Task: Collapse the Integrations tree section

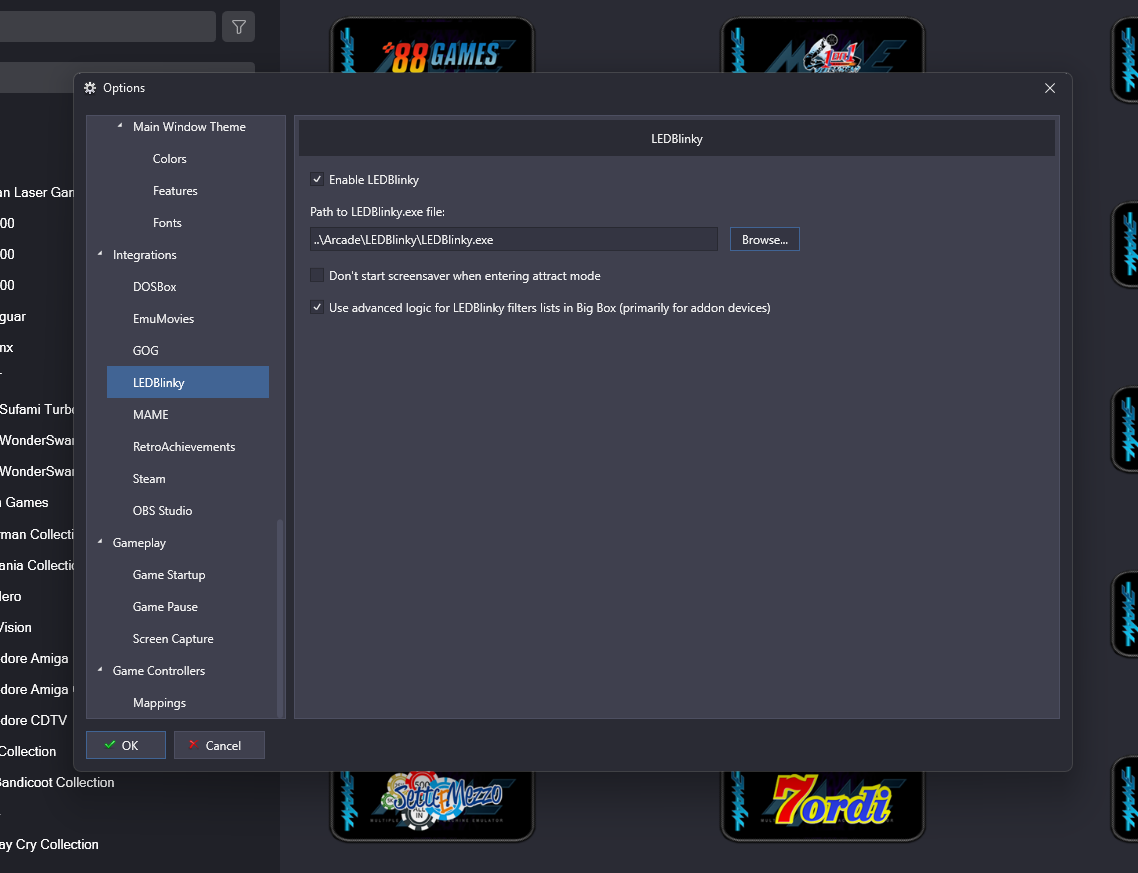Action: (x=100, y=254)
